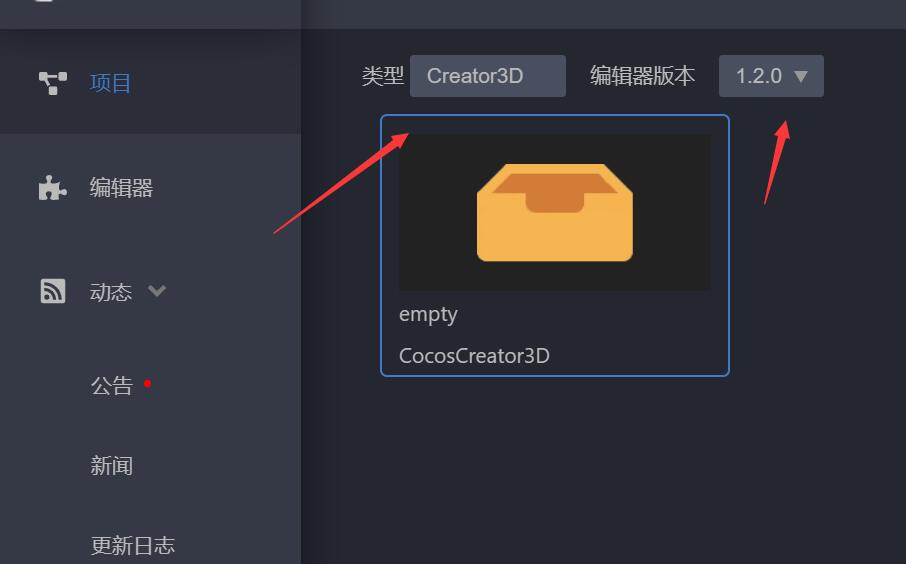Click the Creator3D type field

pos(488,76)
